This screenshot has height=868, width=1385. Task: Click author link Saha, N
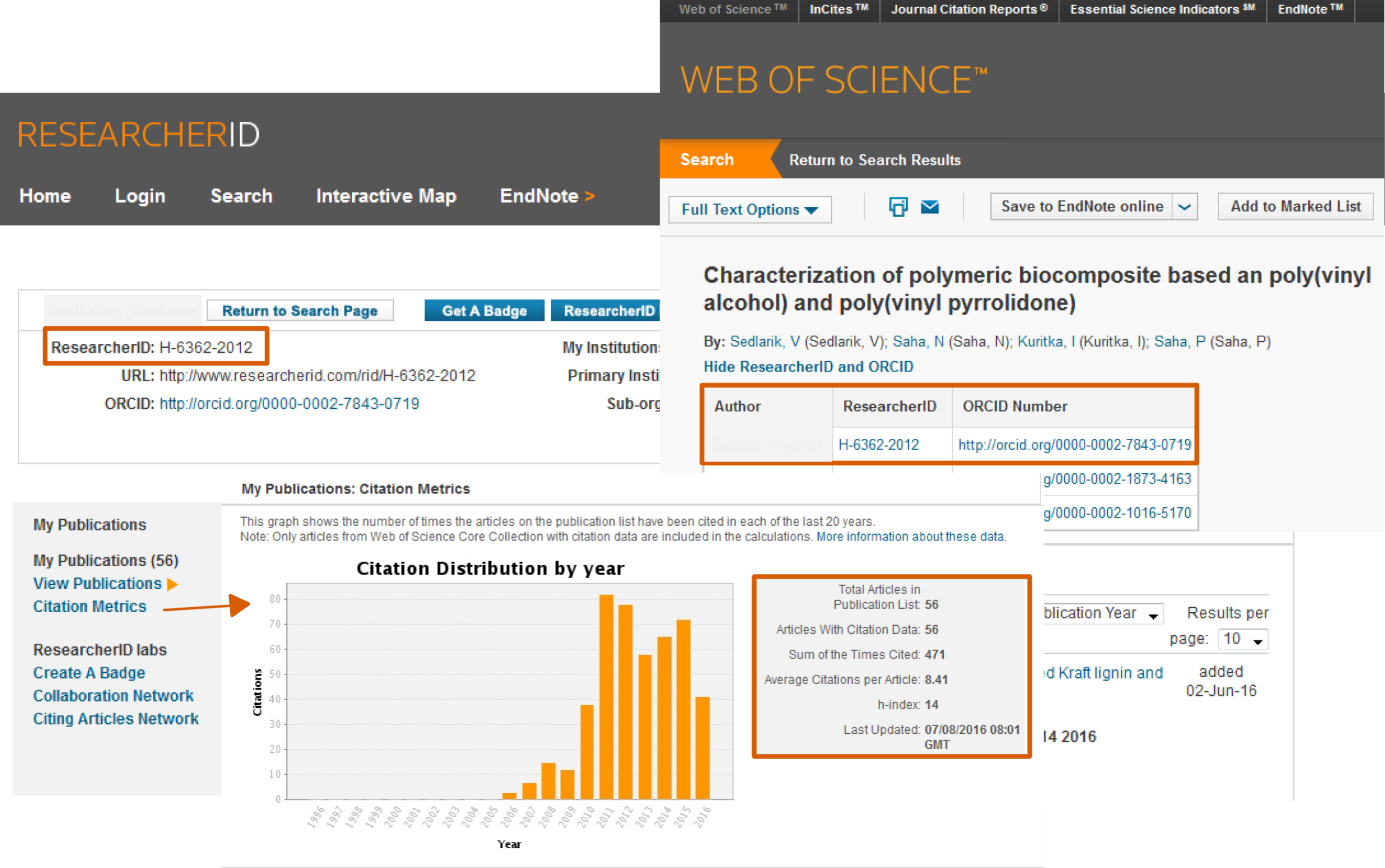pos(917,342)
